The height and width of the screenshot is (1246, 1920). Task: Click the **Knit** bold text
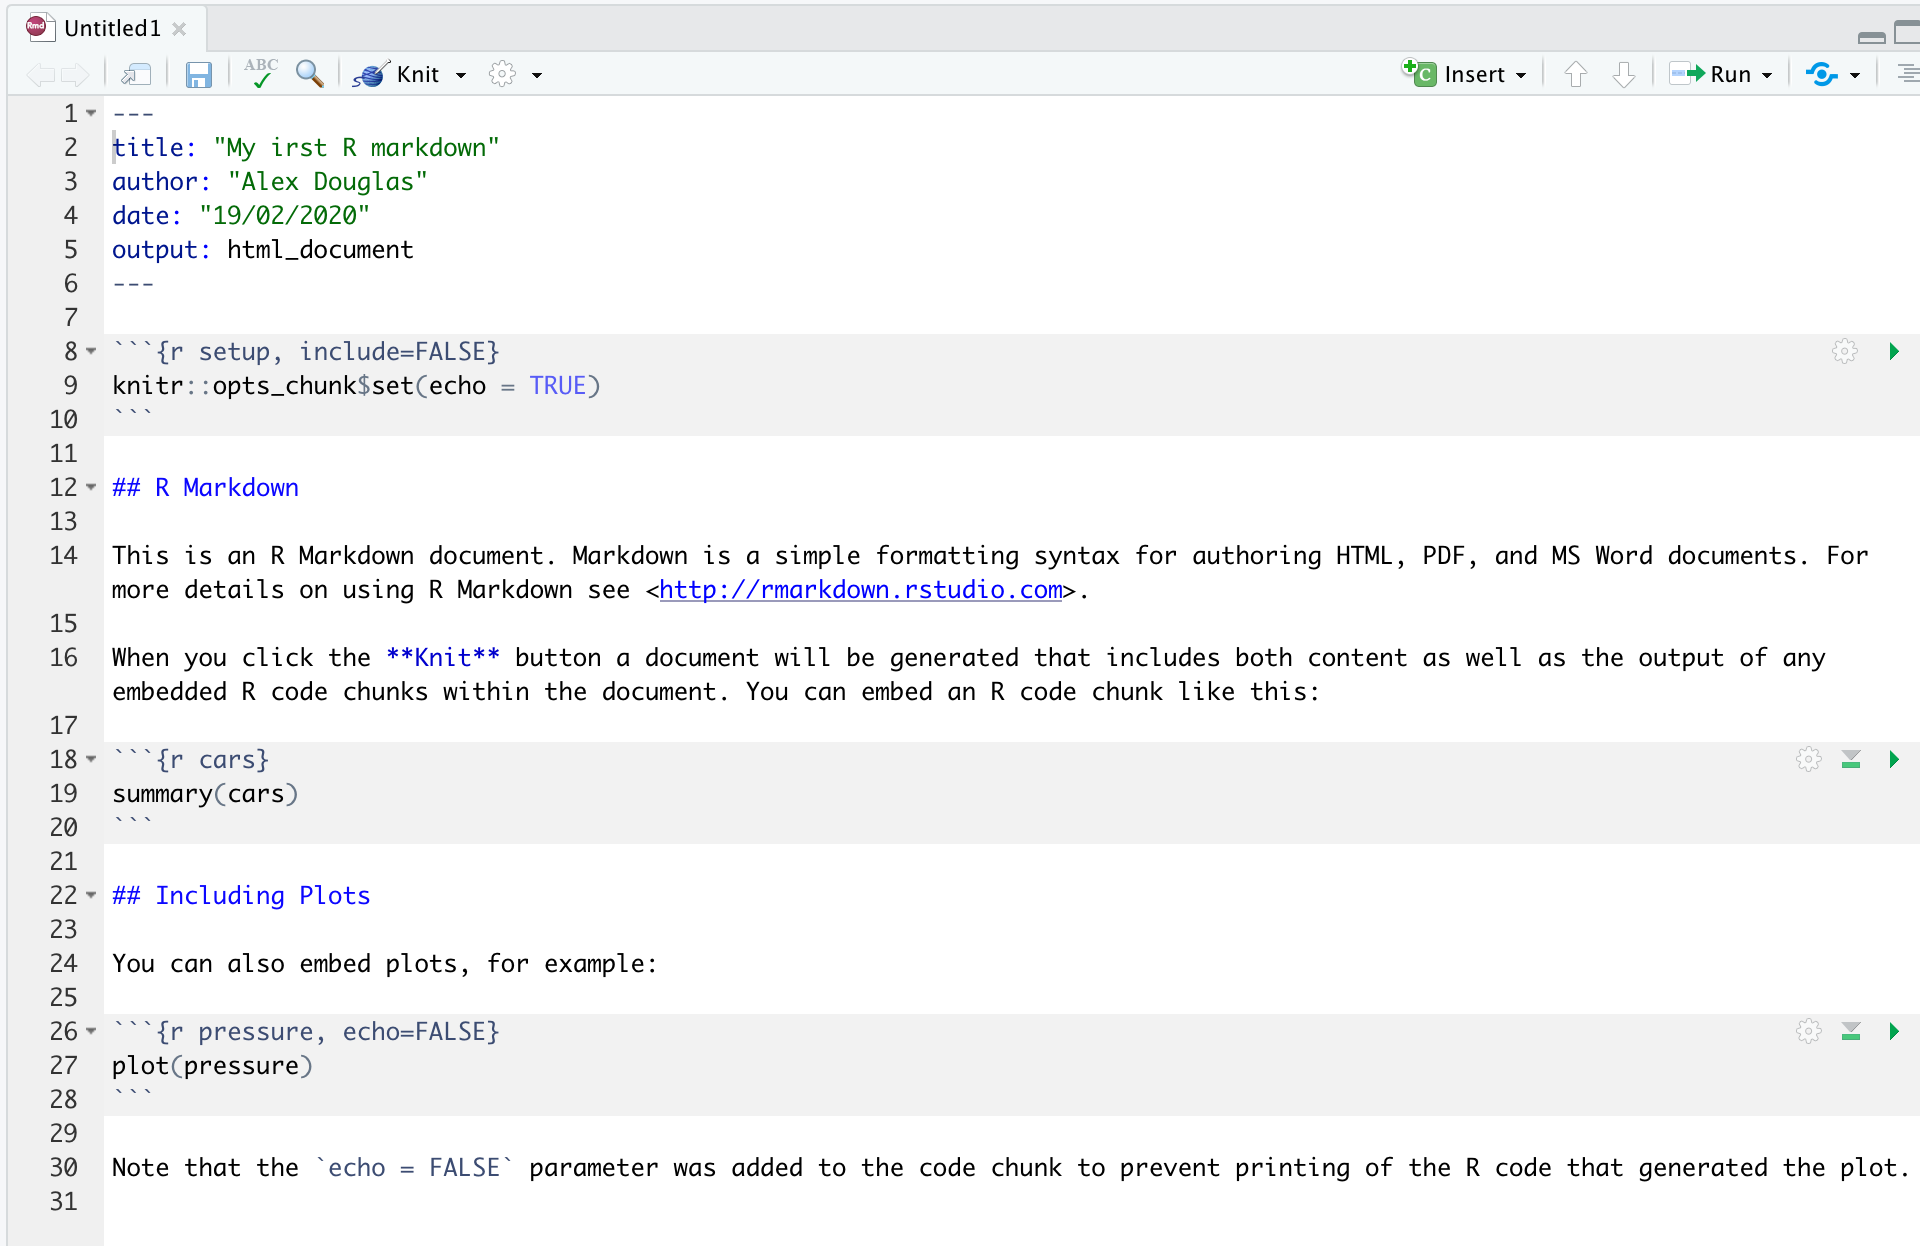point(443,658)
